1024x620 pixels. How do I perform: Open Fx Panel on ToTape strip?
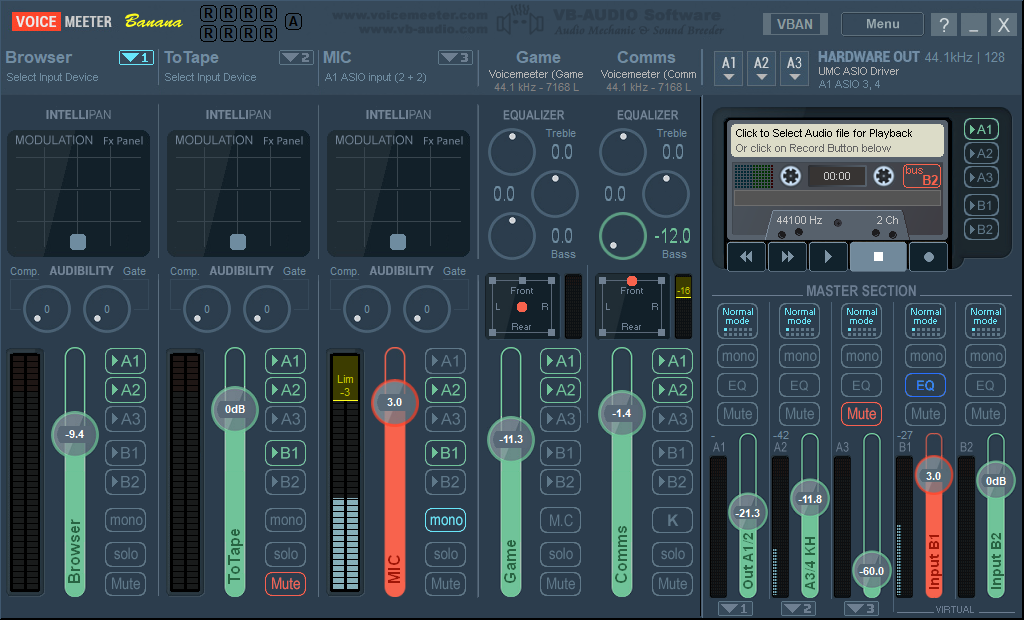283,140
